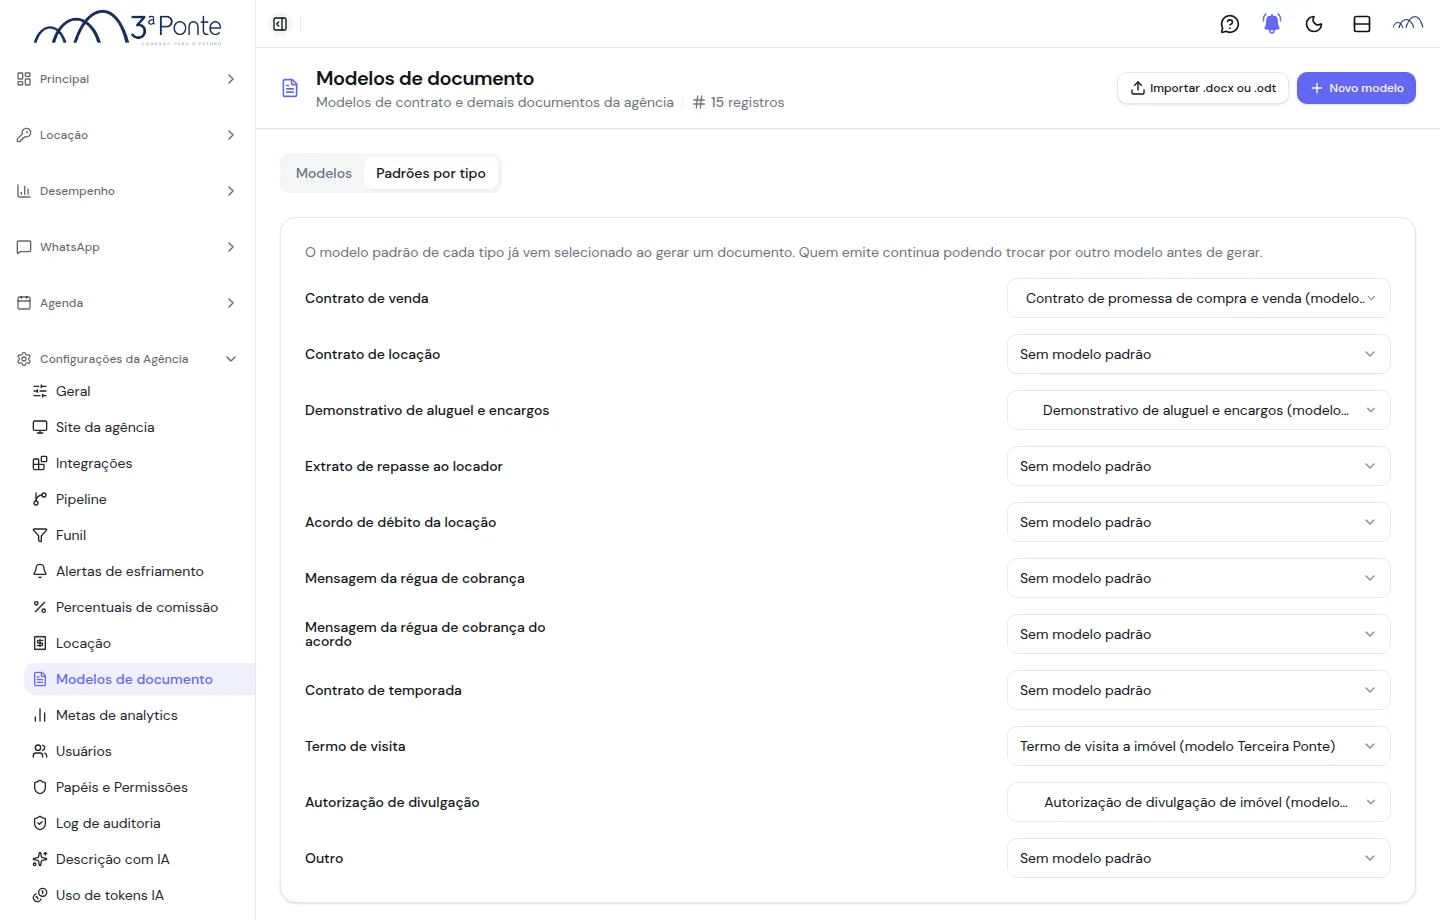The image size is (1440, 920).
Task: Open Acordo de débito da locação dropdown
Action: [x=1198, y=522]
